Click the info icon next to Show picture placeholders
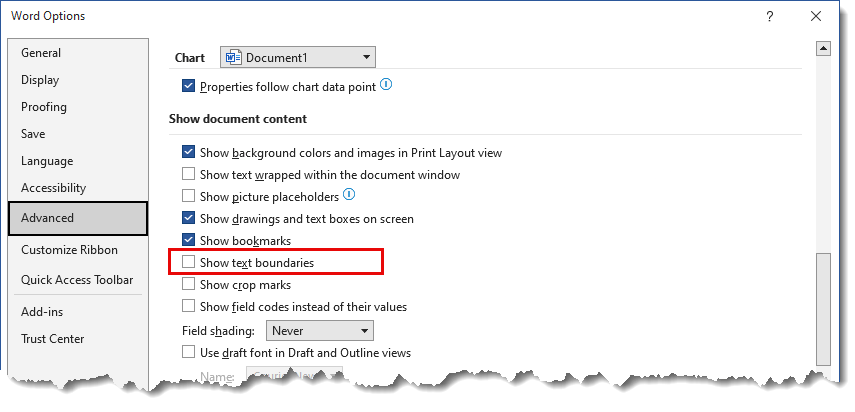This screenshot has height=412, width=855. pyautogui.click(x=349, y=195)
